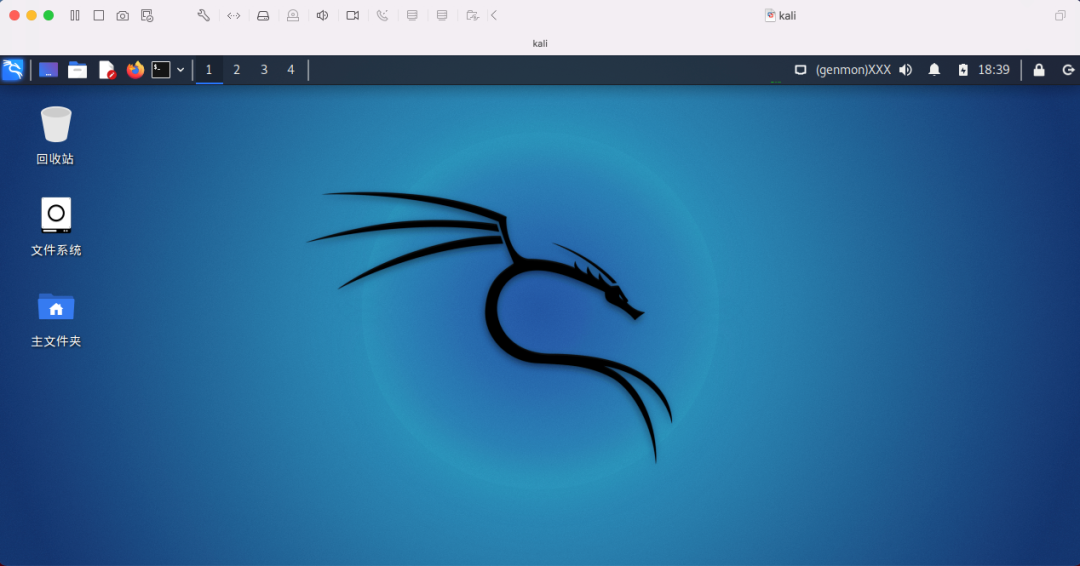Switch to workspace 3
Screen dimensions: 1080x566
point(264,70)
